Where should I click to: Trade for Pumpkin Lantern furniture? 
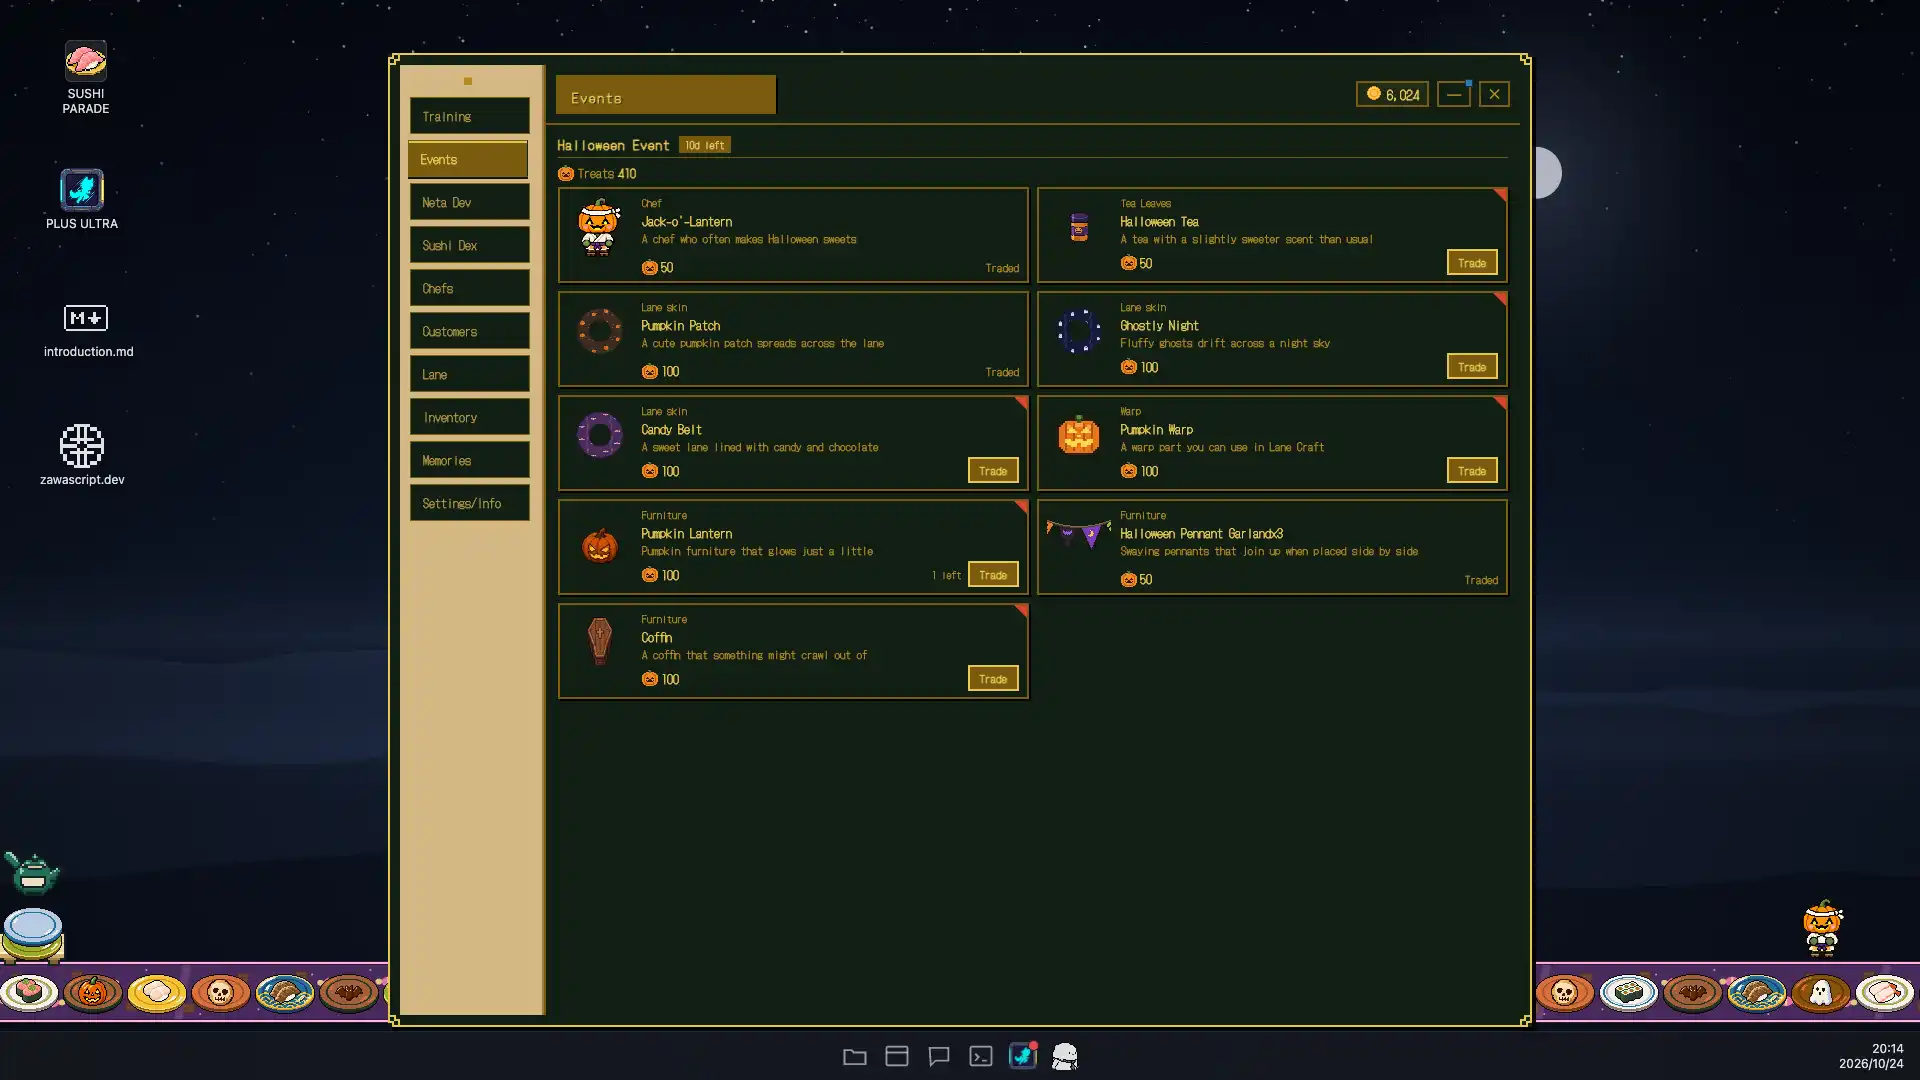pos(992,574)
